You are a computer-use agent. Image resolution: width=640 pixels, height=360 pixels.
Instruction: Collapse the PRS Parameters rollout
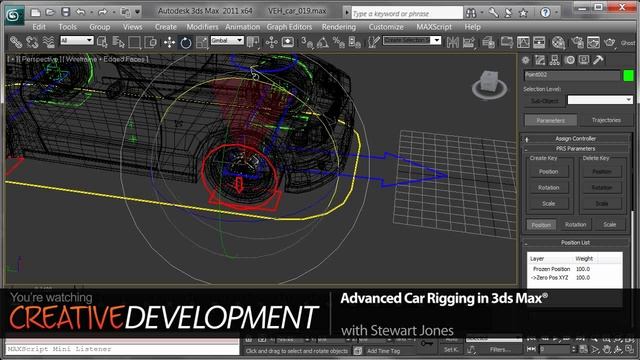click(x=576, y=149)
